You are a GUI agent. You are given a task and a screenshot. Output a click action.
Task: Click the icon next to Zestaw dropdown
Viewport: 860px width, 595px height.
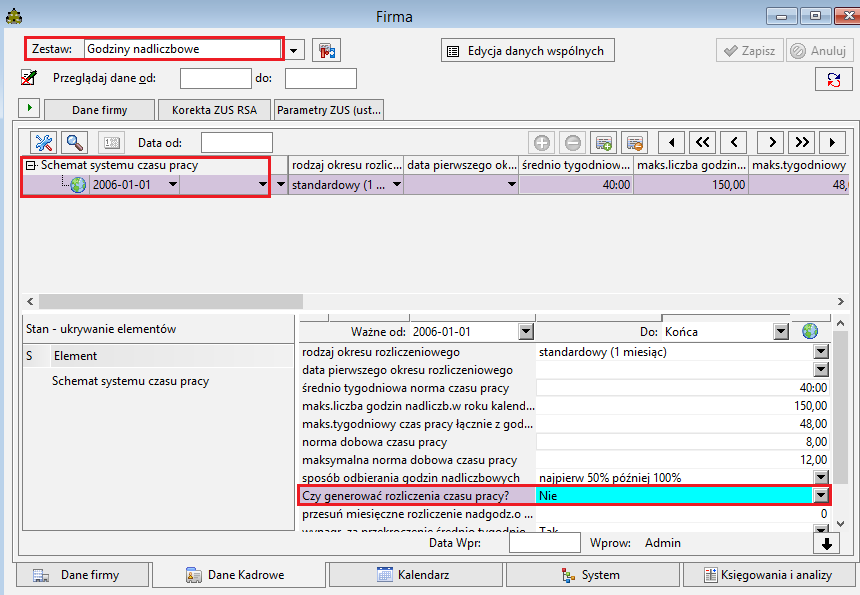(x=326, y=50)
